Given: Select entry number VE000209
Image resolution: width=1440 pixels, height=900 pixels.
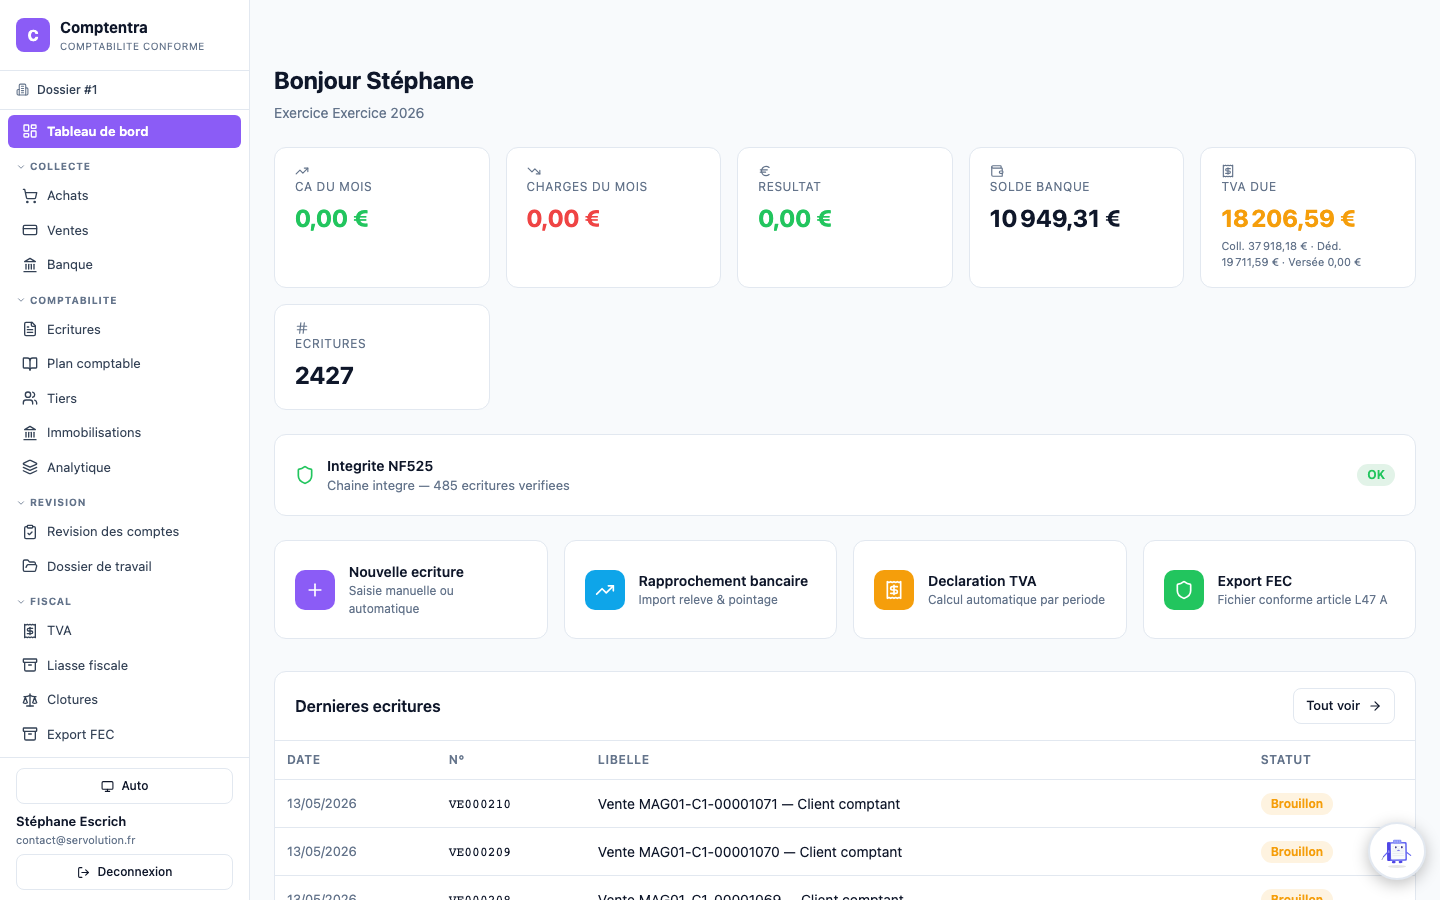Looking at the screenshot, I should pos(480,852).
